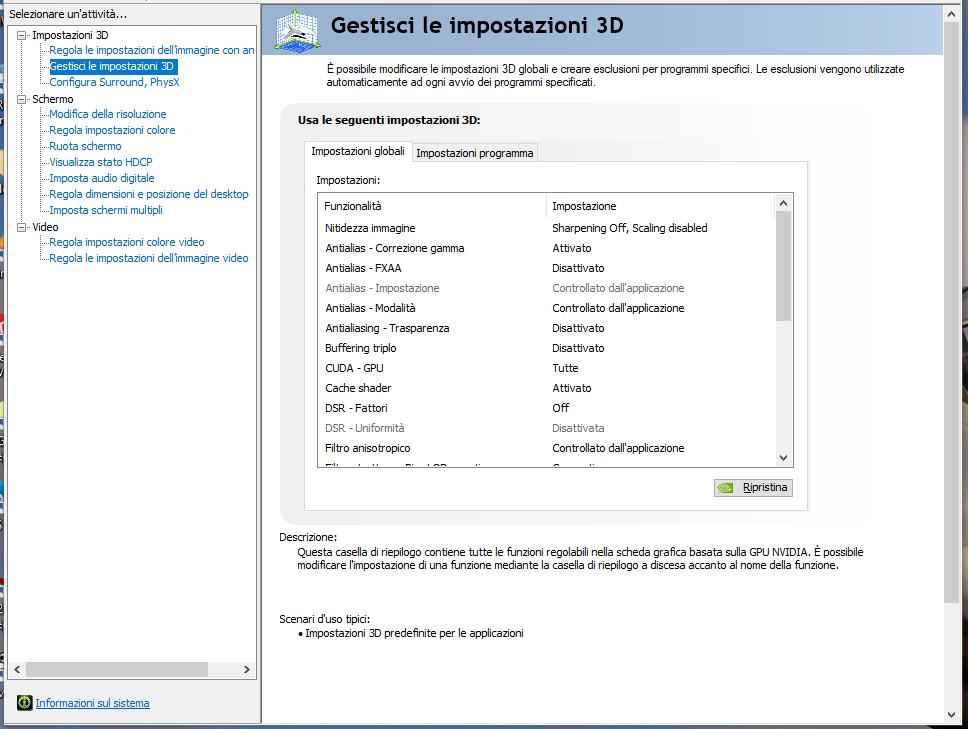Click Filtro anisotropico setting value
The image size is (968, 729).
point(618,448)
